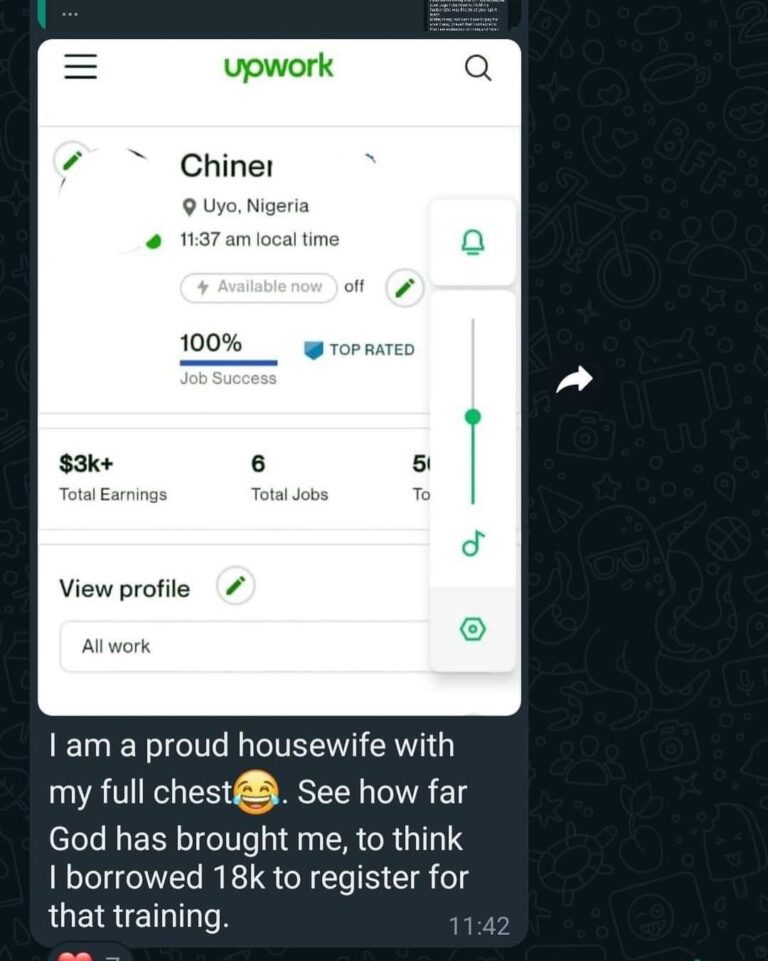Open the Upwork hamburger menu
This screenshot has width=768, height=961.
81,66
